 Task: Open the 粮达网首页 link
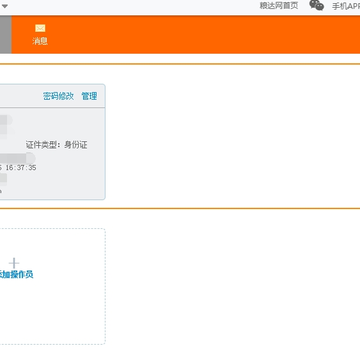coord(279,6)
